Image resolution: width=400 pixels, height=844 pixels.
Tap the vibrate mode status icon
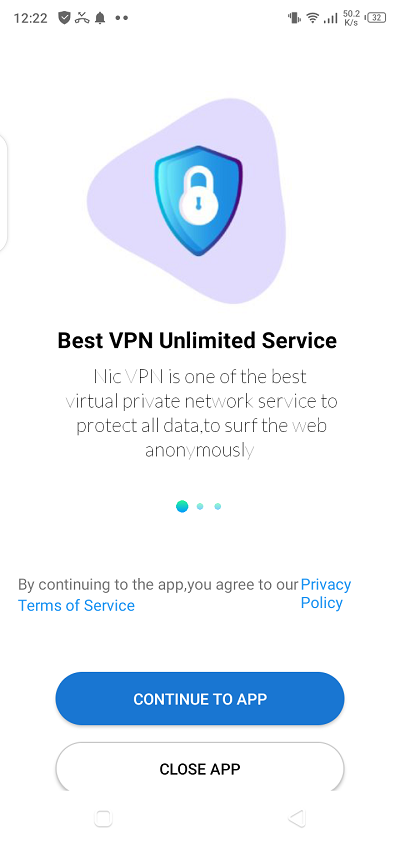(294, 18)
